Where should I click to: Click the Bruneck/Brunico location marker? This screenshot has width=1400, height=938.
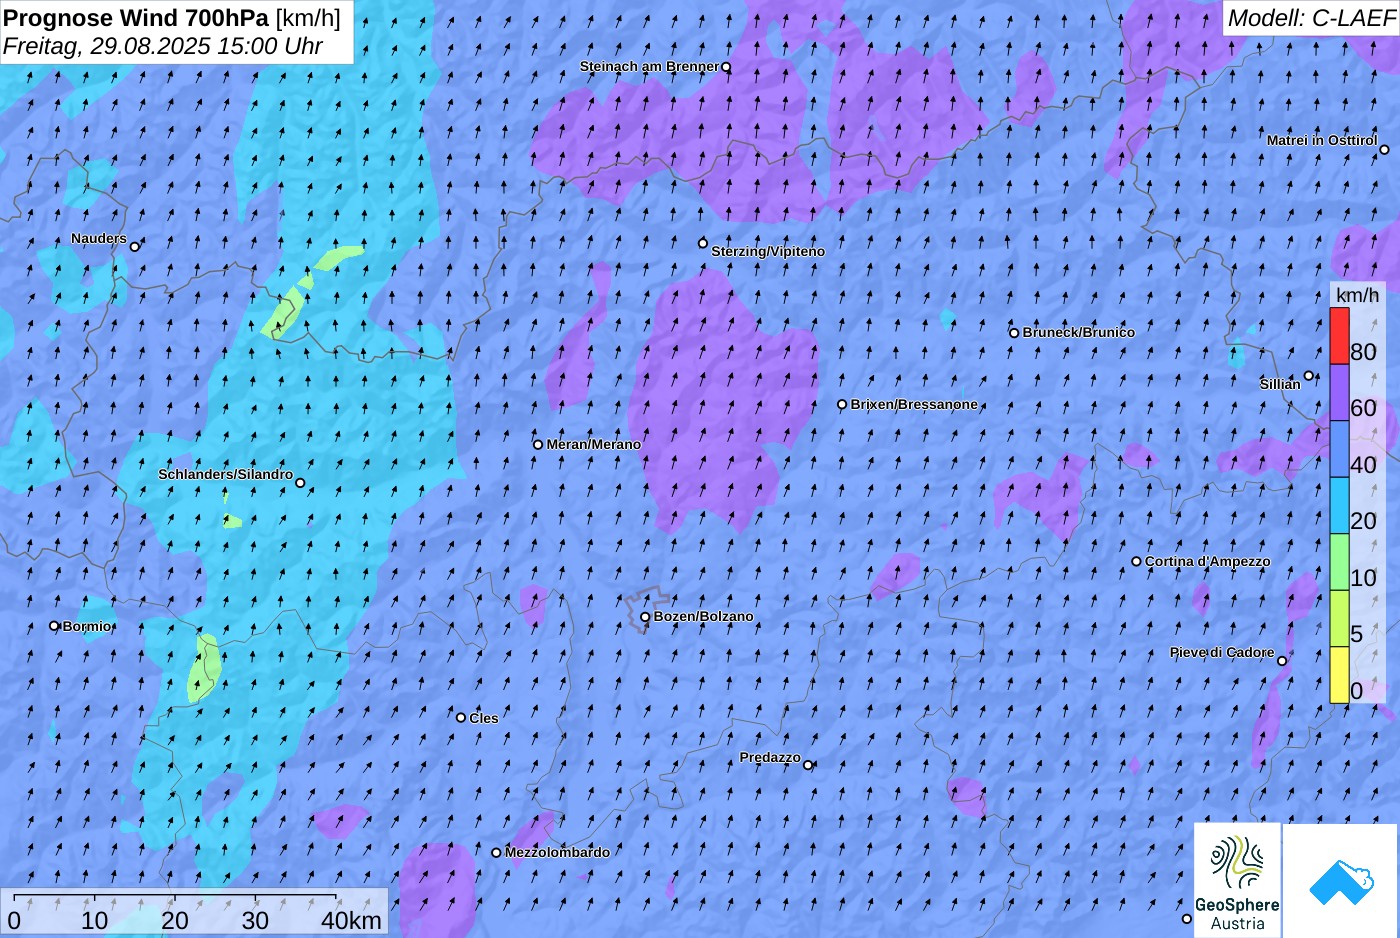tap(1014, 333)
